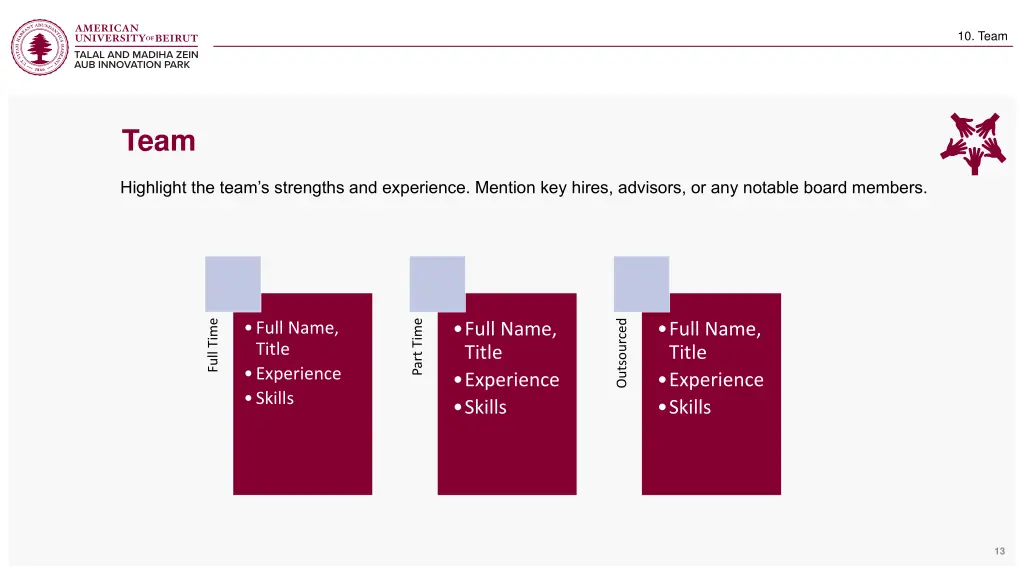Click the AUB cedar tree seal logo

coord(40,47)
